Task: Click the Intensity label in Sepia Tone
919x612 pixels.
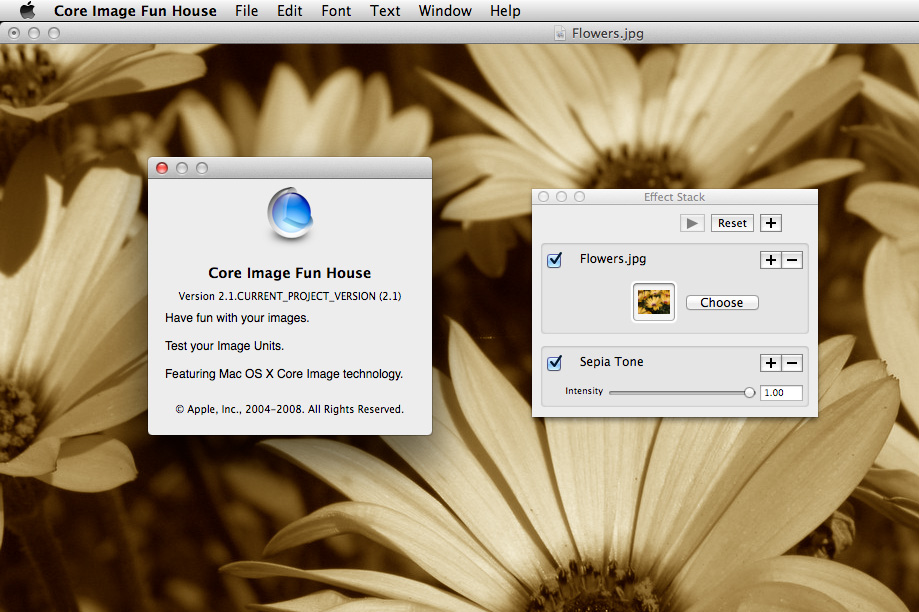Action: pyautogui.click(x=584, y=391)
